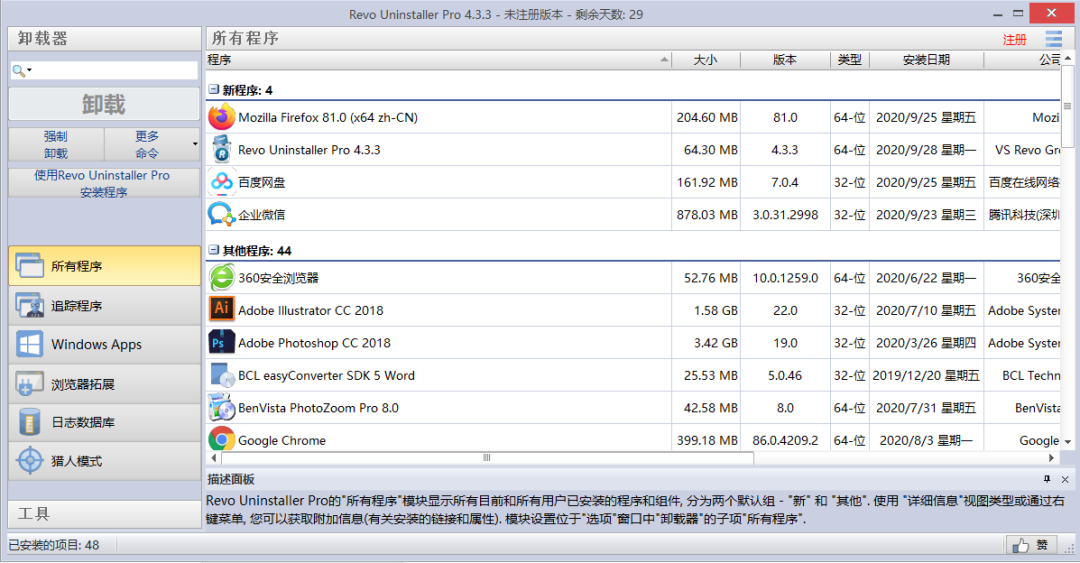This screenshot has height=563, width=1080.
Task: Click the 日志数据库 sidebar icon
Action: pyautogui.click(x=30, y=422)
